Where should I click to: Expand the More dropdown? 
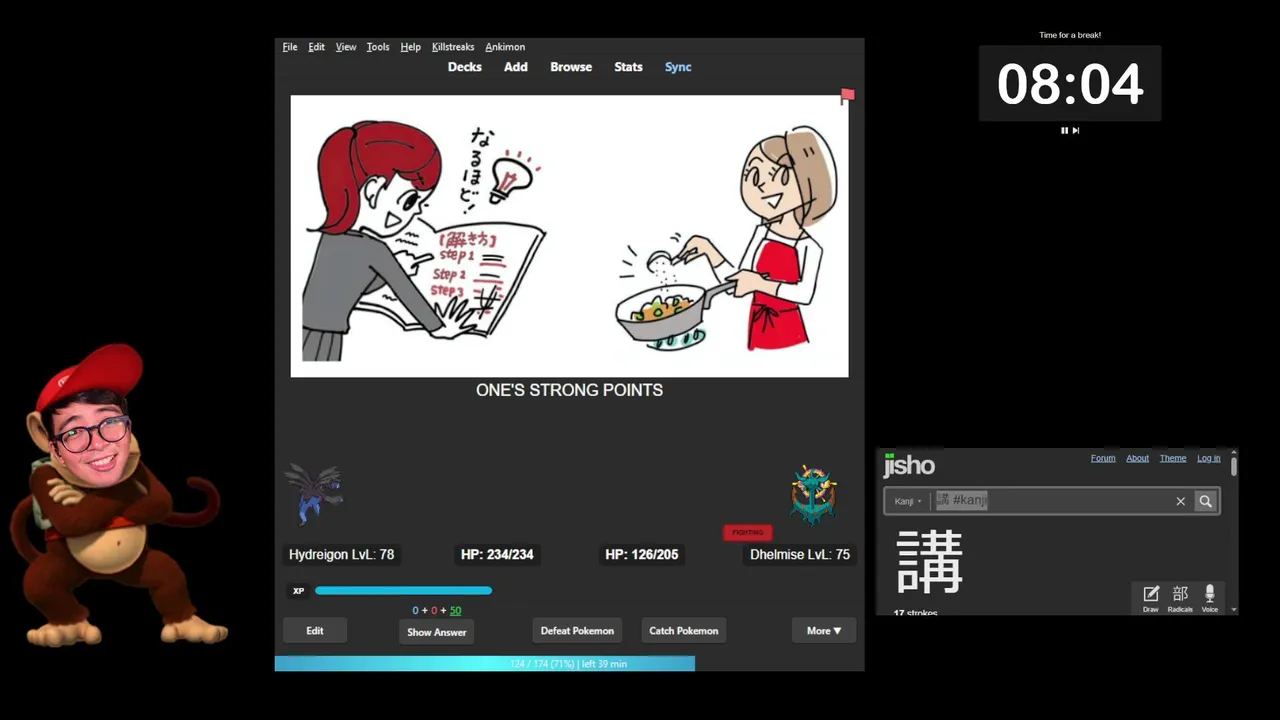pyautogui.click(x=824, y=631)
